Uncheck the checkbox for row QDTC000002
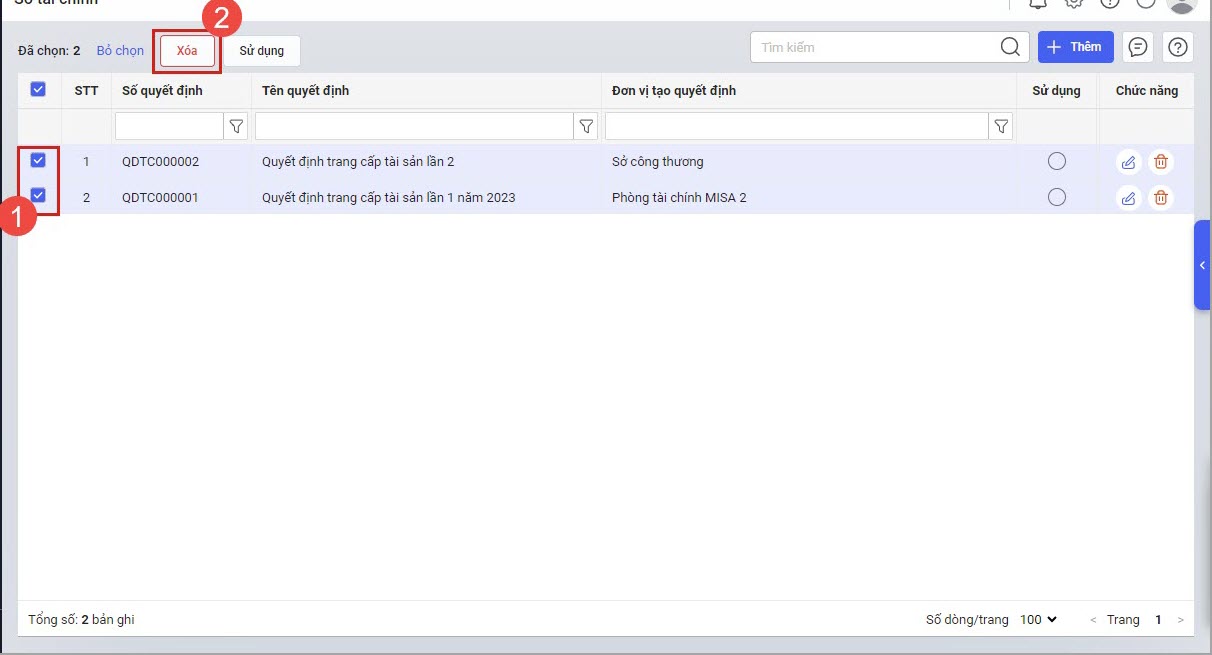1212x655 pixels. coord(39,160)
